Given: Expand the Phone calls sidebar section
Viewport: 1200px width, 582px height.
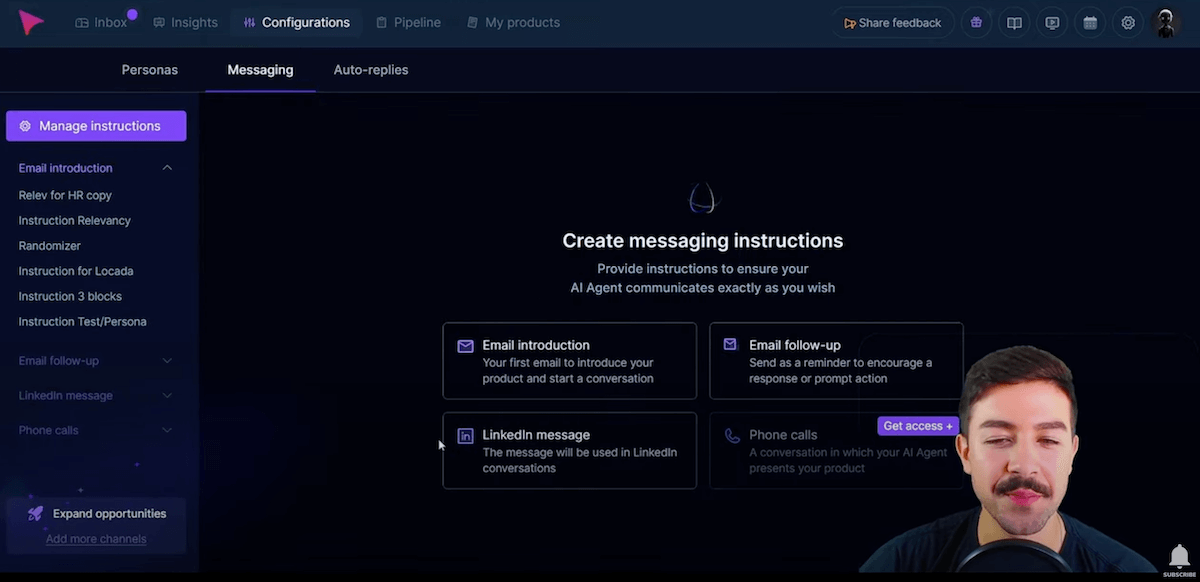Looking at the screenshot, I should coord(167,431).
